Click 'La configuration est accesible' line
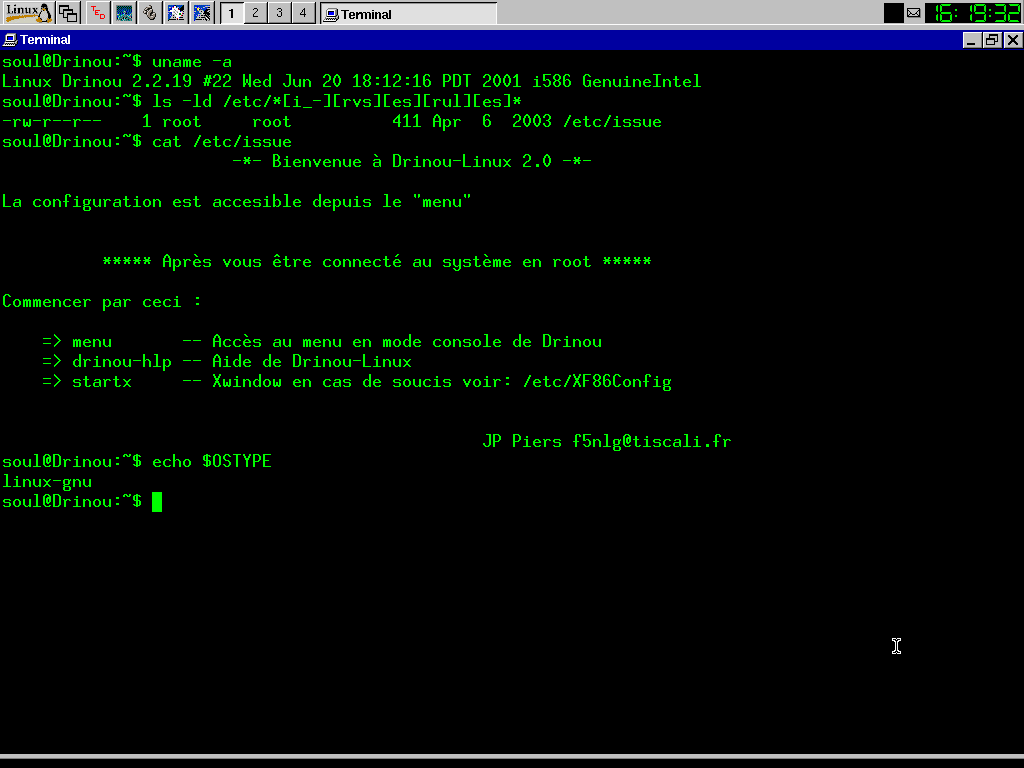The width and height of the screenshot is (1024, 768). (x=236, y=202)
